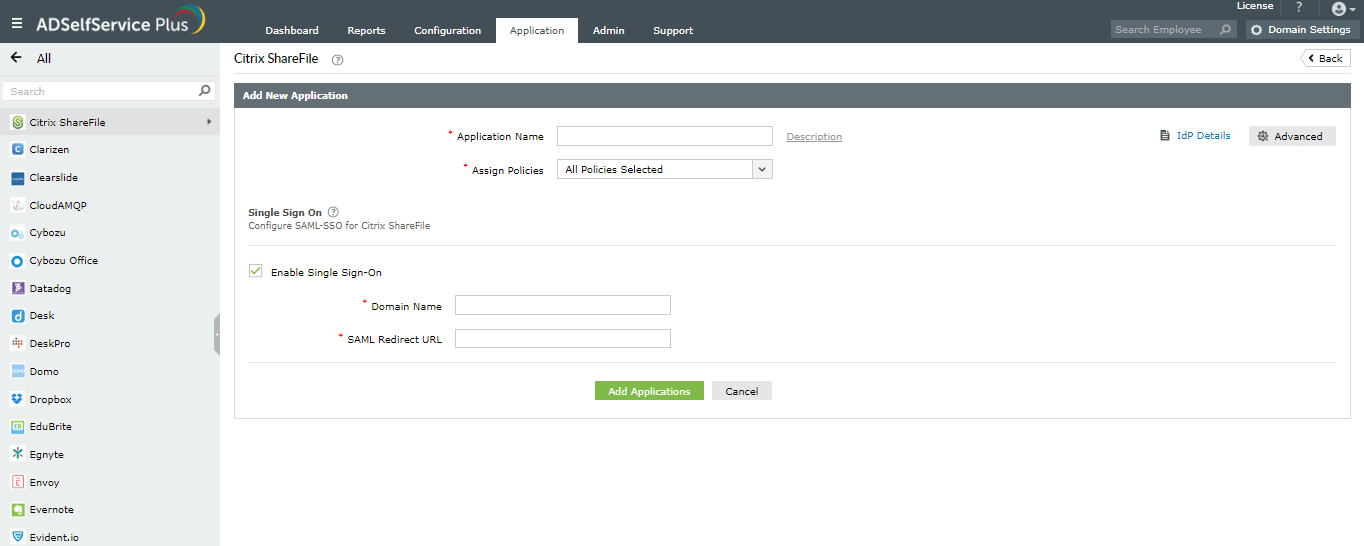Click the Domo app icon
The height and width of the screenshot is (546, 1364).
coord(18,371)
